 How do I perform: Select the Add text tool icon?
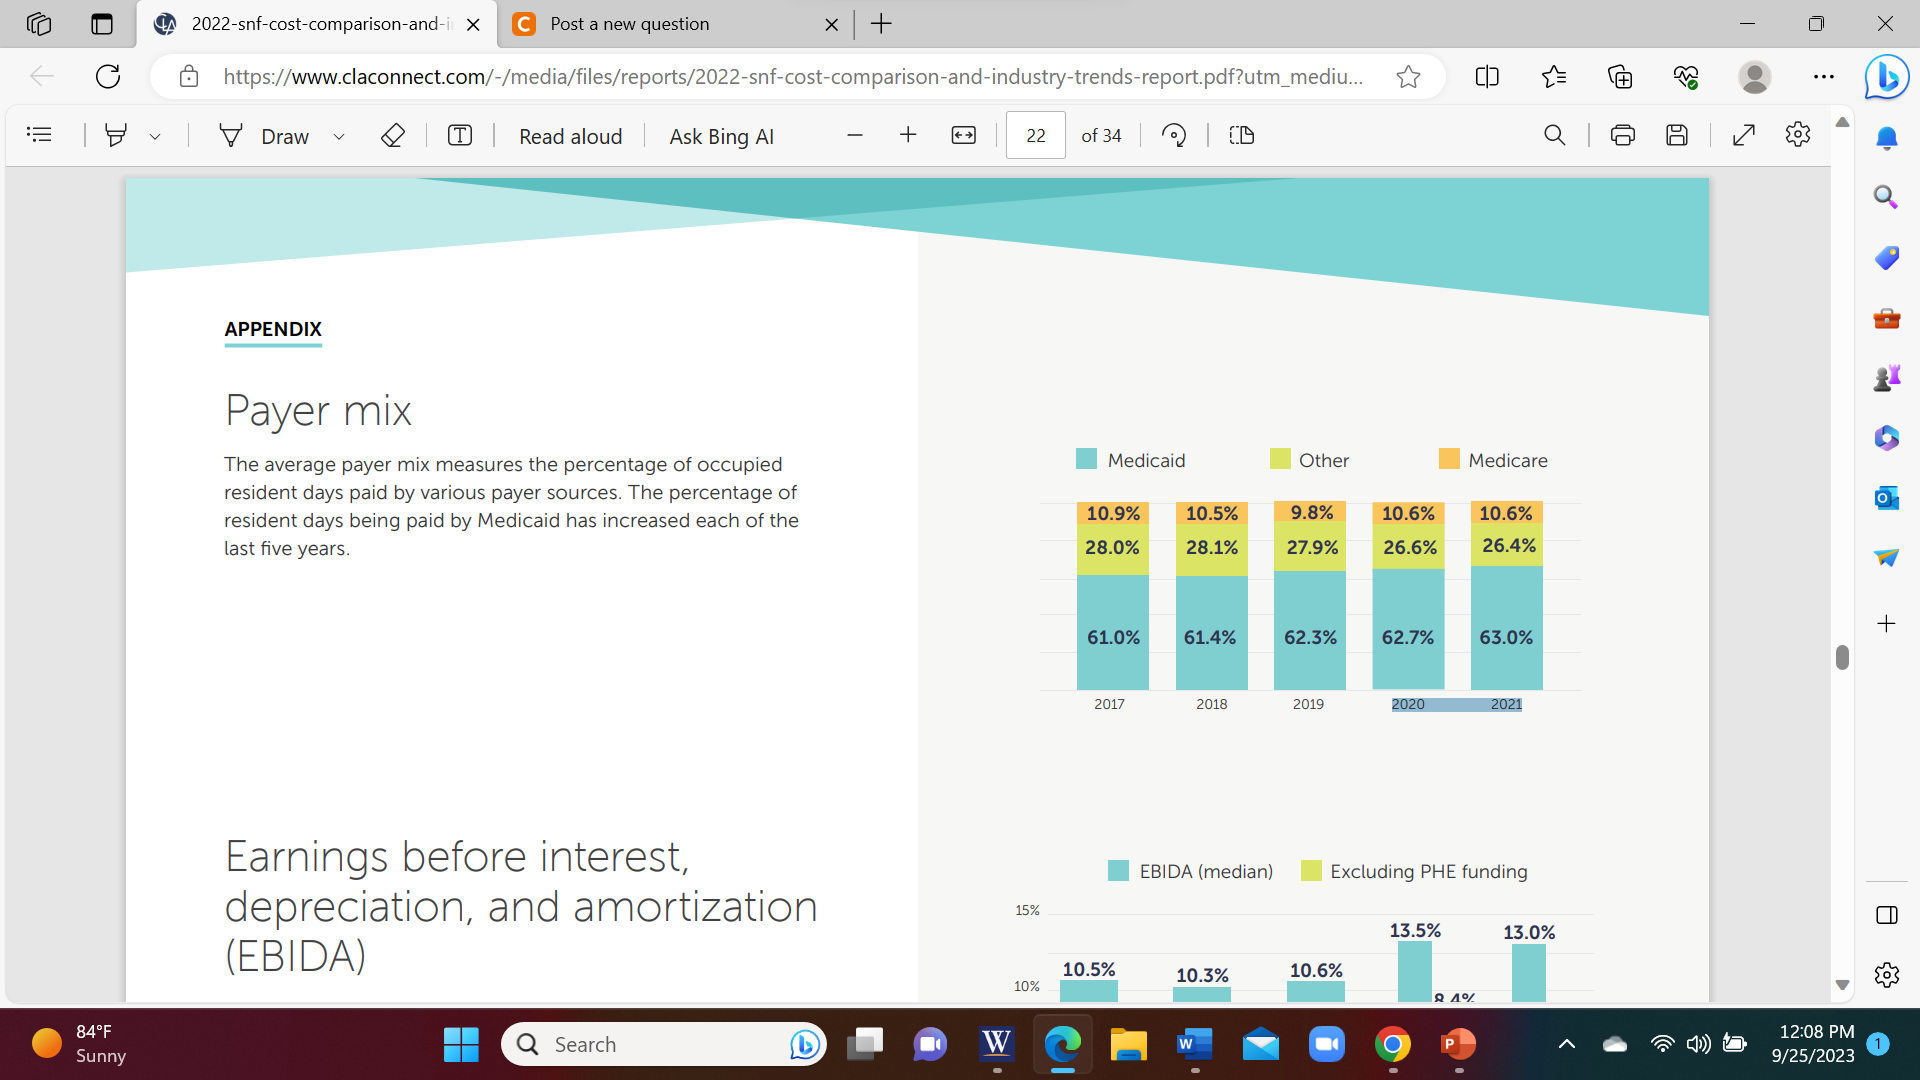point(459,135)
